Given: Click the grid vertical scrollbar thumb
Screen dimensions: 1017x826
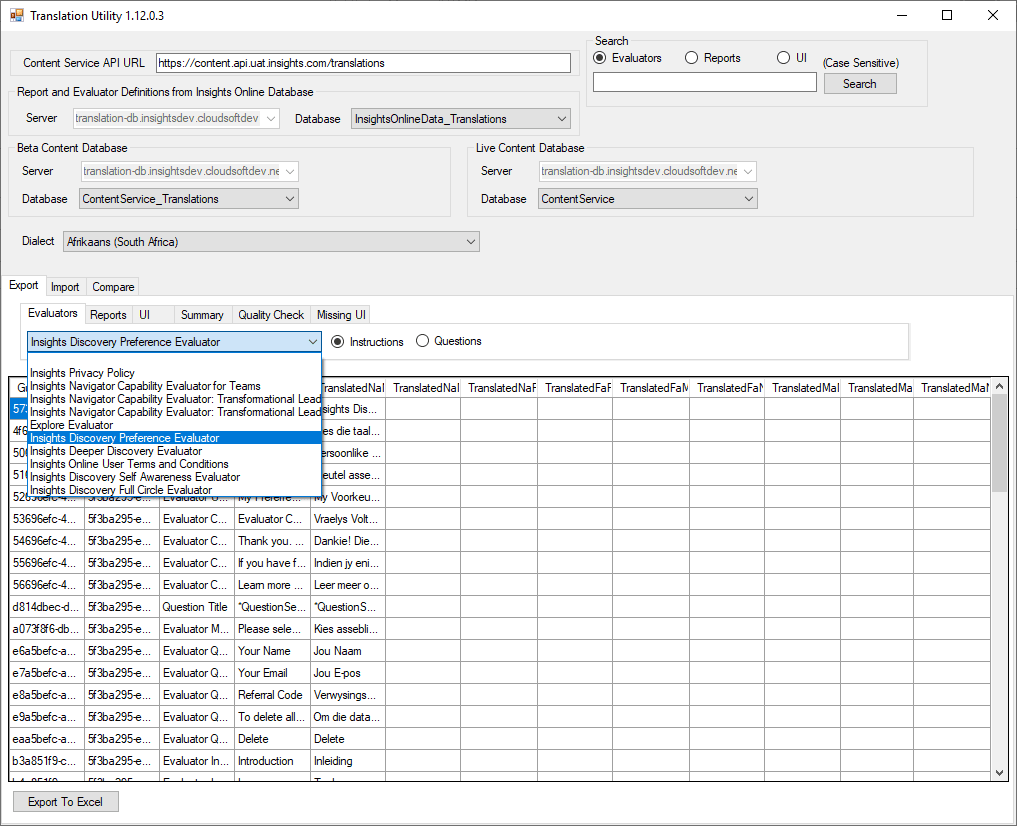Looking at the screenshot, I should (x=999, y=443).
